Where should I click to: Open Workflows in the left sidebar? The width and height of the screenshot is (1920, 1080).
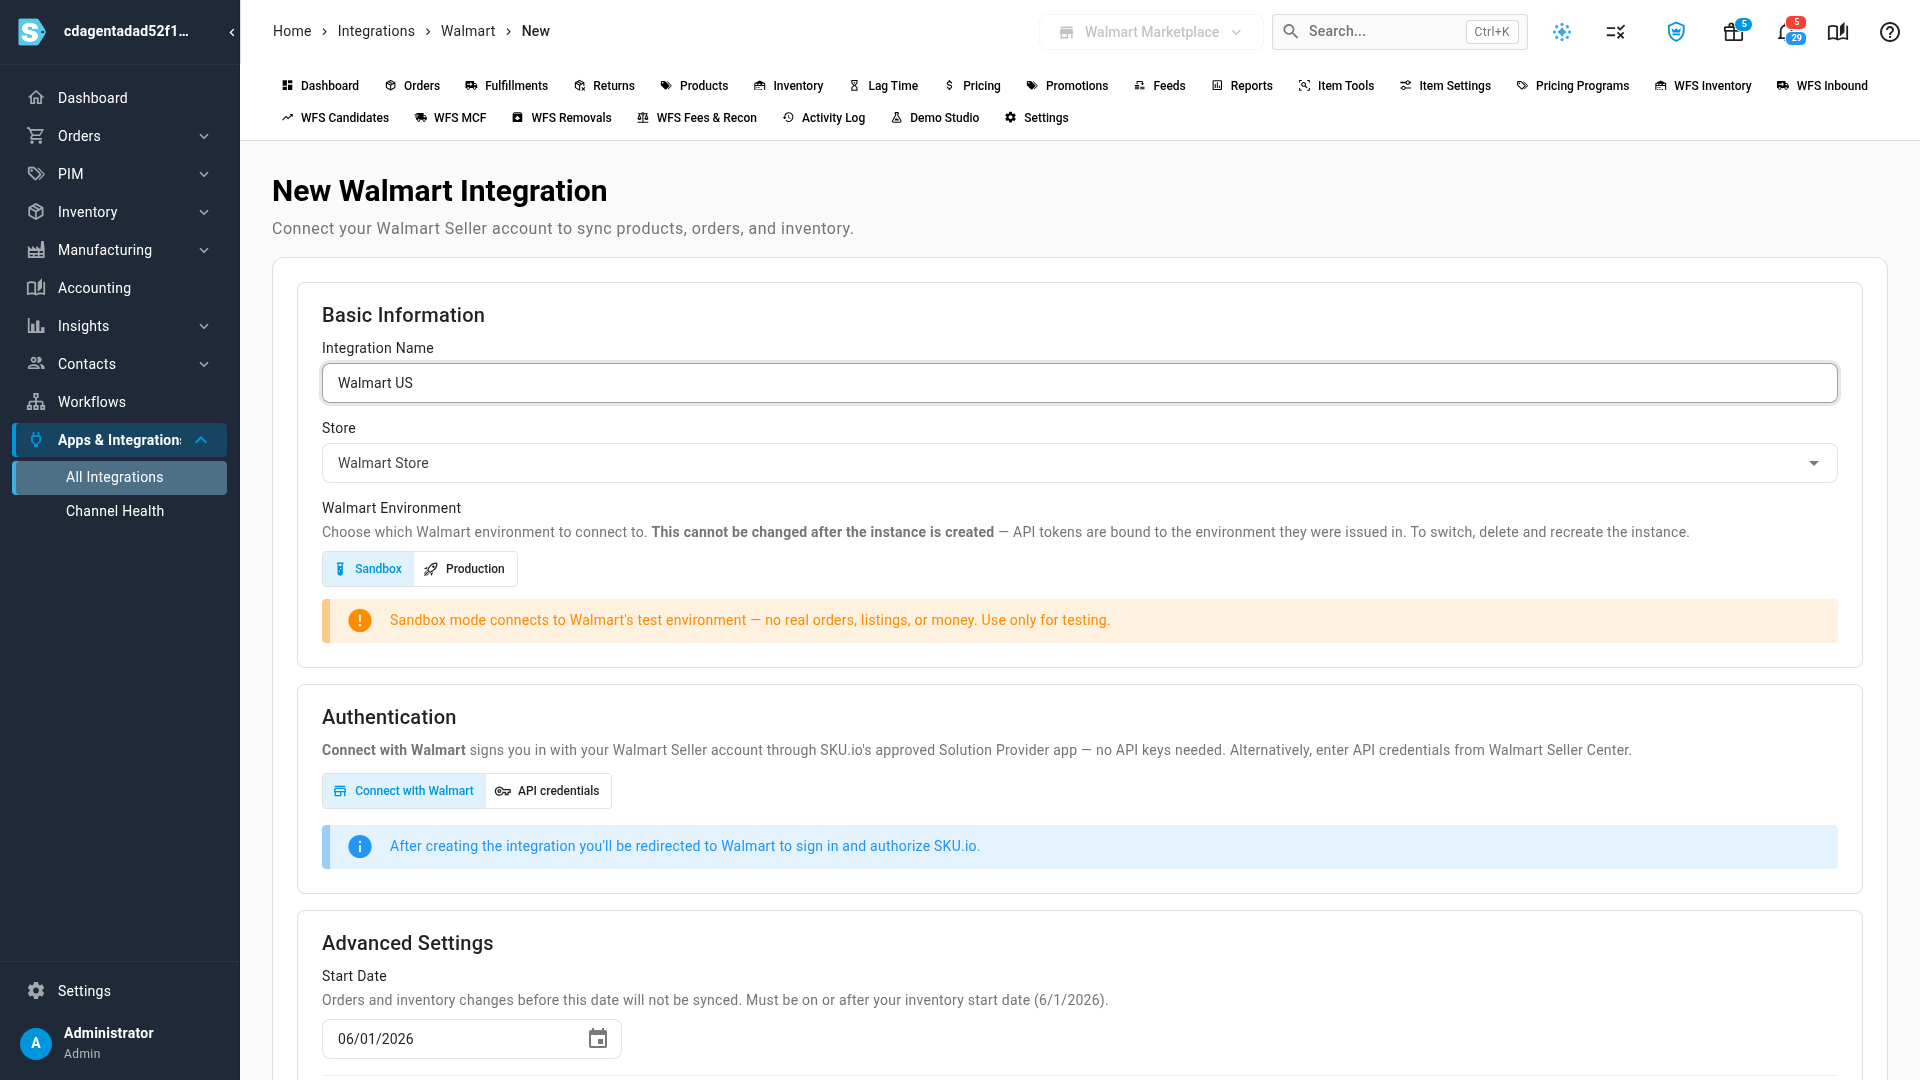[x=120, y=402]
